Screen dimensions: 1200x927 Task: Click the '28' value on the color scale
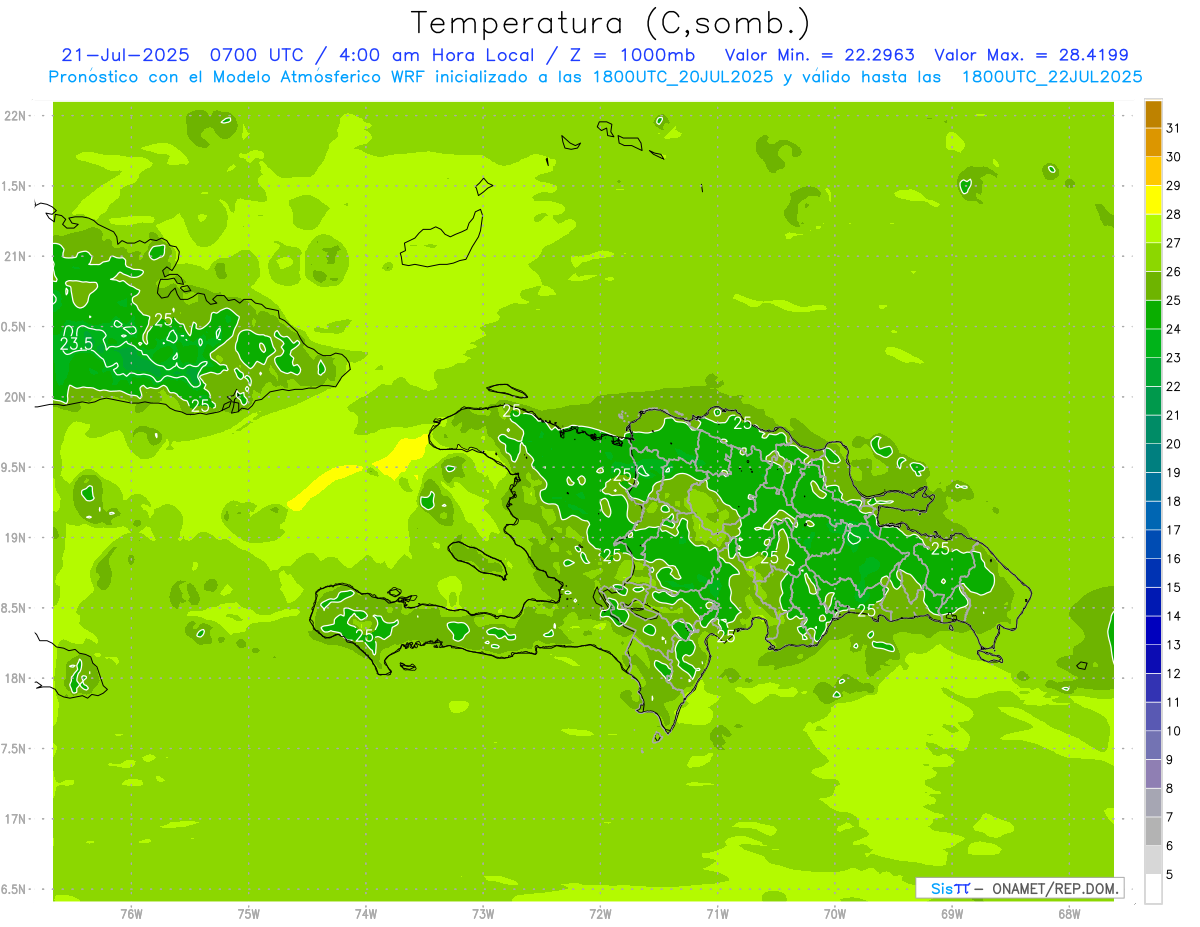point(1174,214)
